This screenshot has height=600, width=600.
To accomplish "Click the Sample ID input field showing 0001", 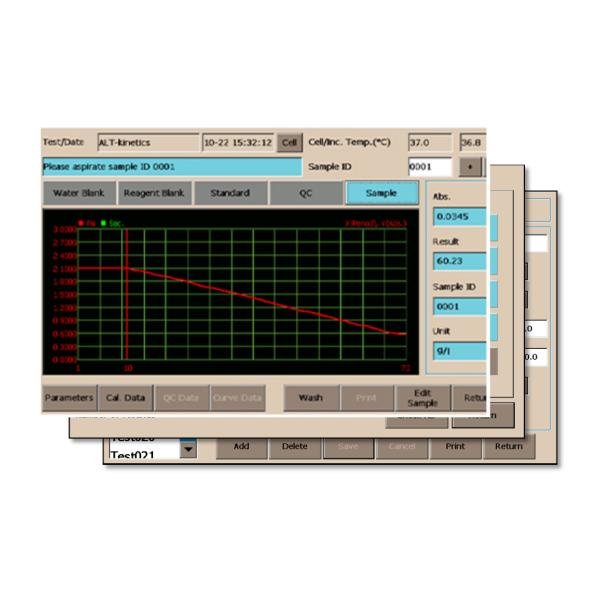I will 431,167.
